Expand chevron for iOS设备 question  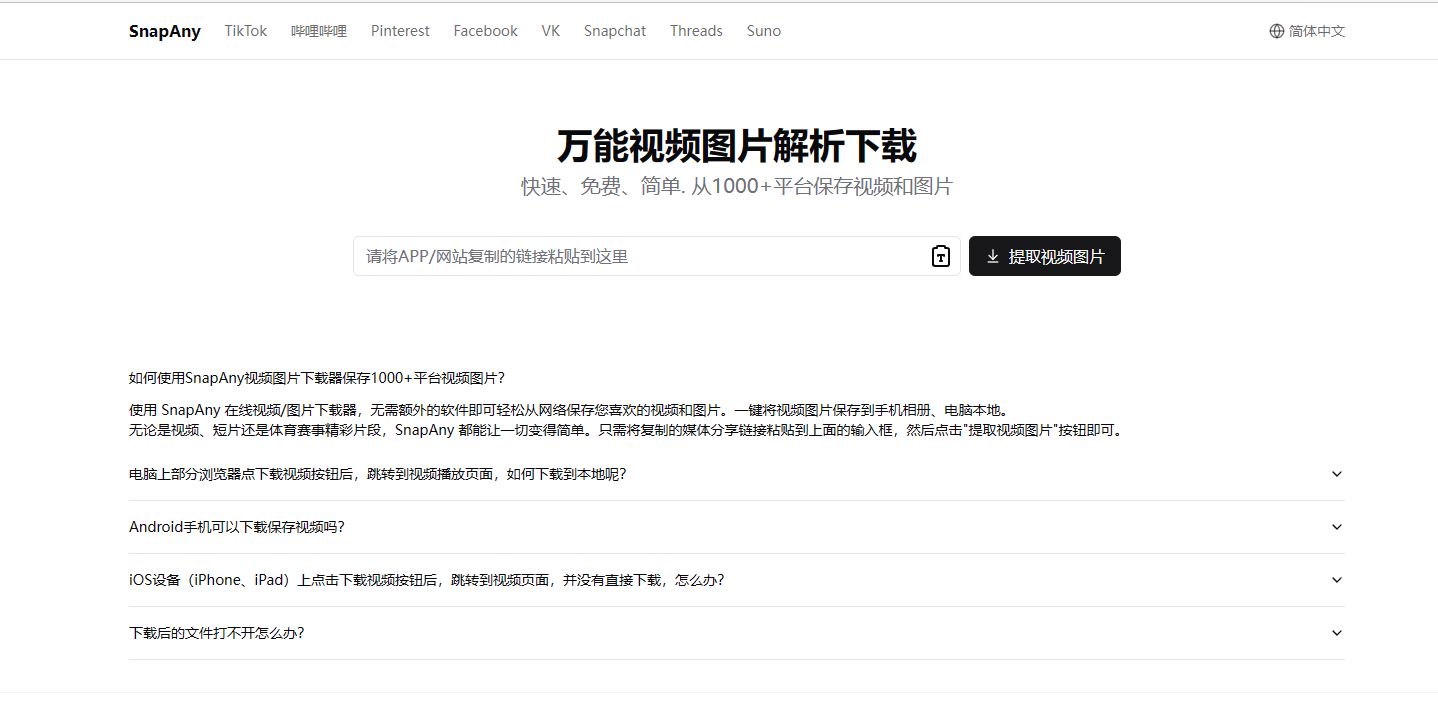coord(1337,580)
